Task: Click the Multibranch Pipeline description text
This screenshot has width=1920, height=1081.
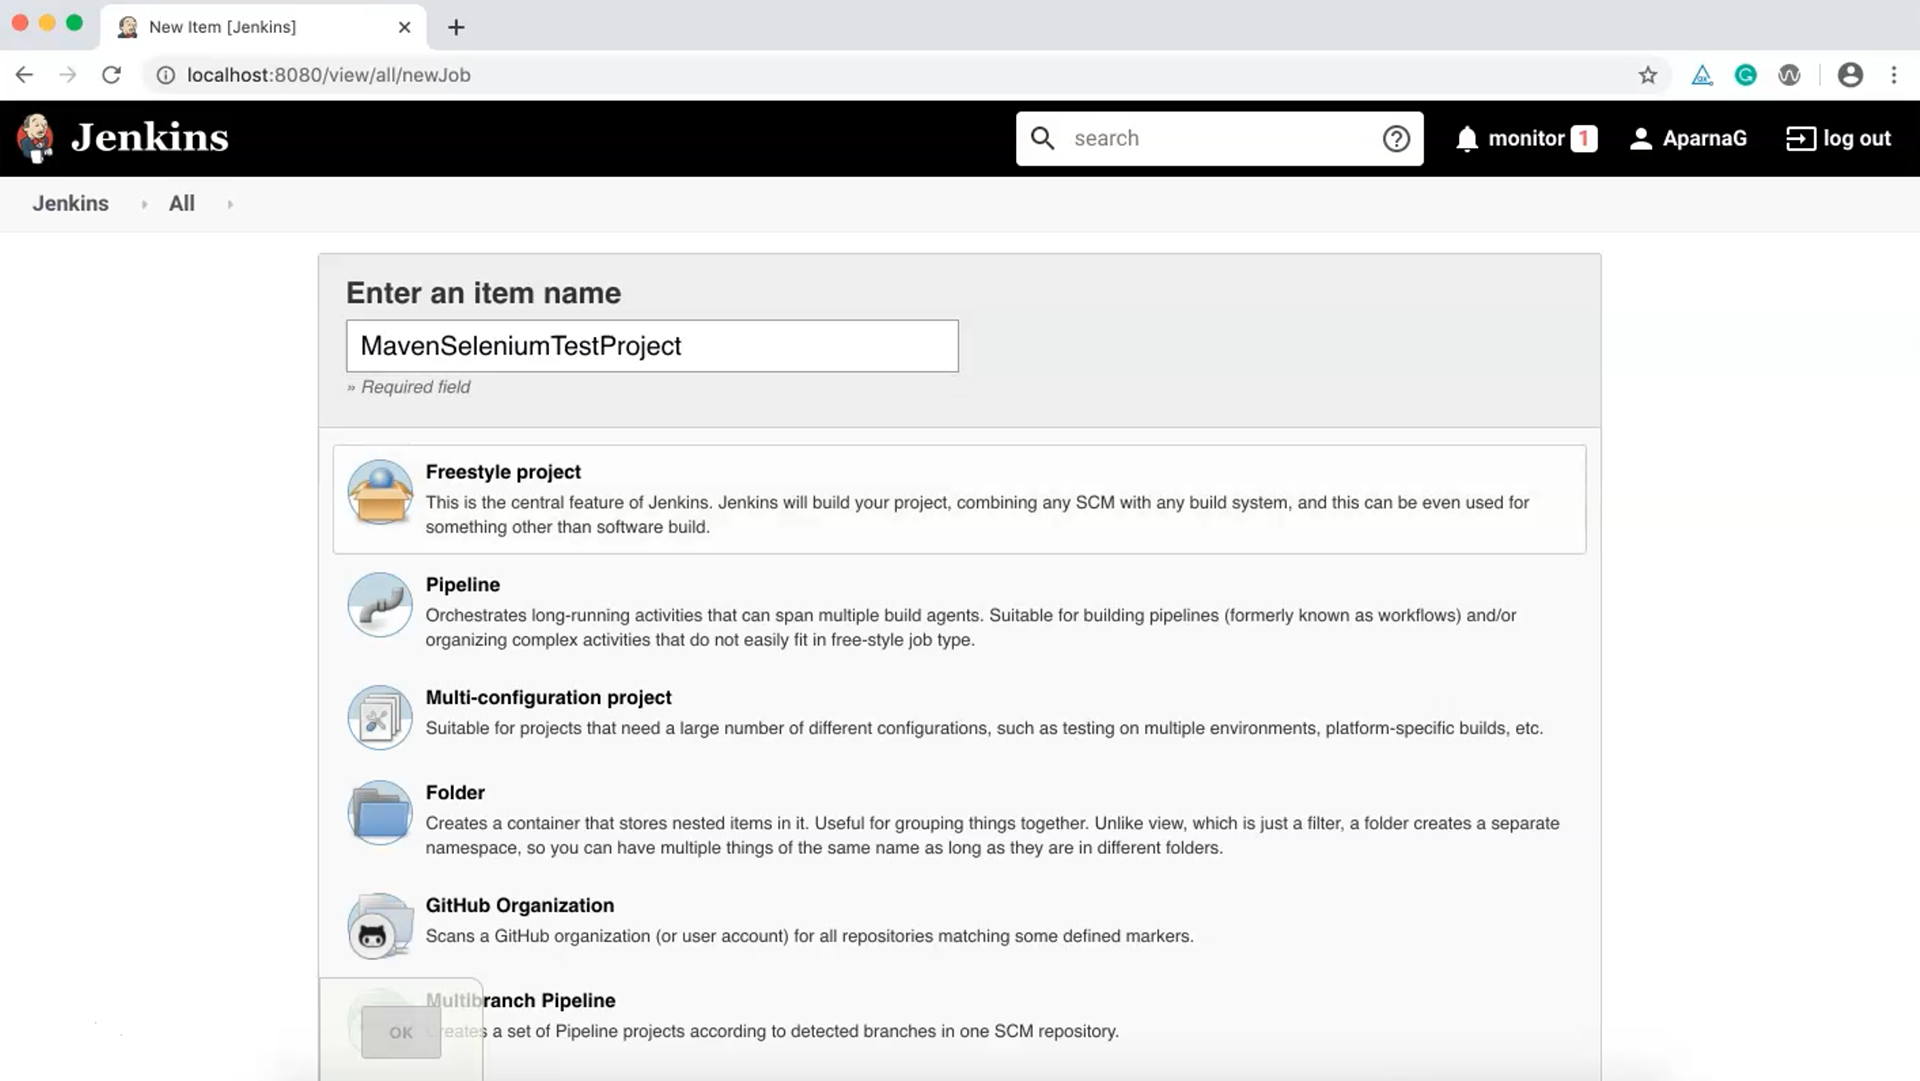Action: click(772, 1031)
